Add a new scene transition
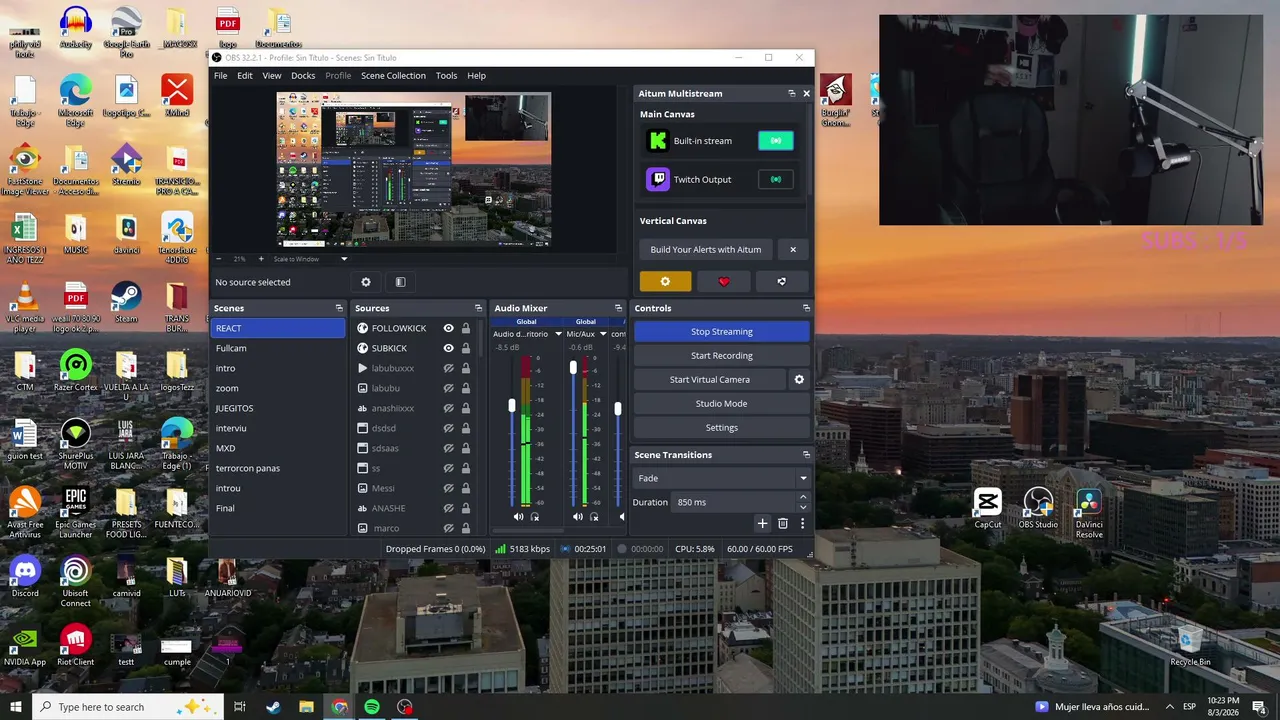Screen dimensions: 1280x720 [x=762, y=523]
